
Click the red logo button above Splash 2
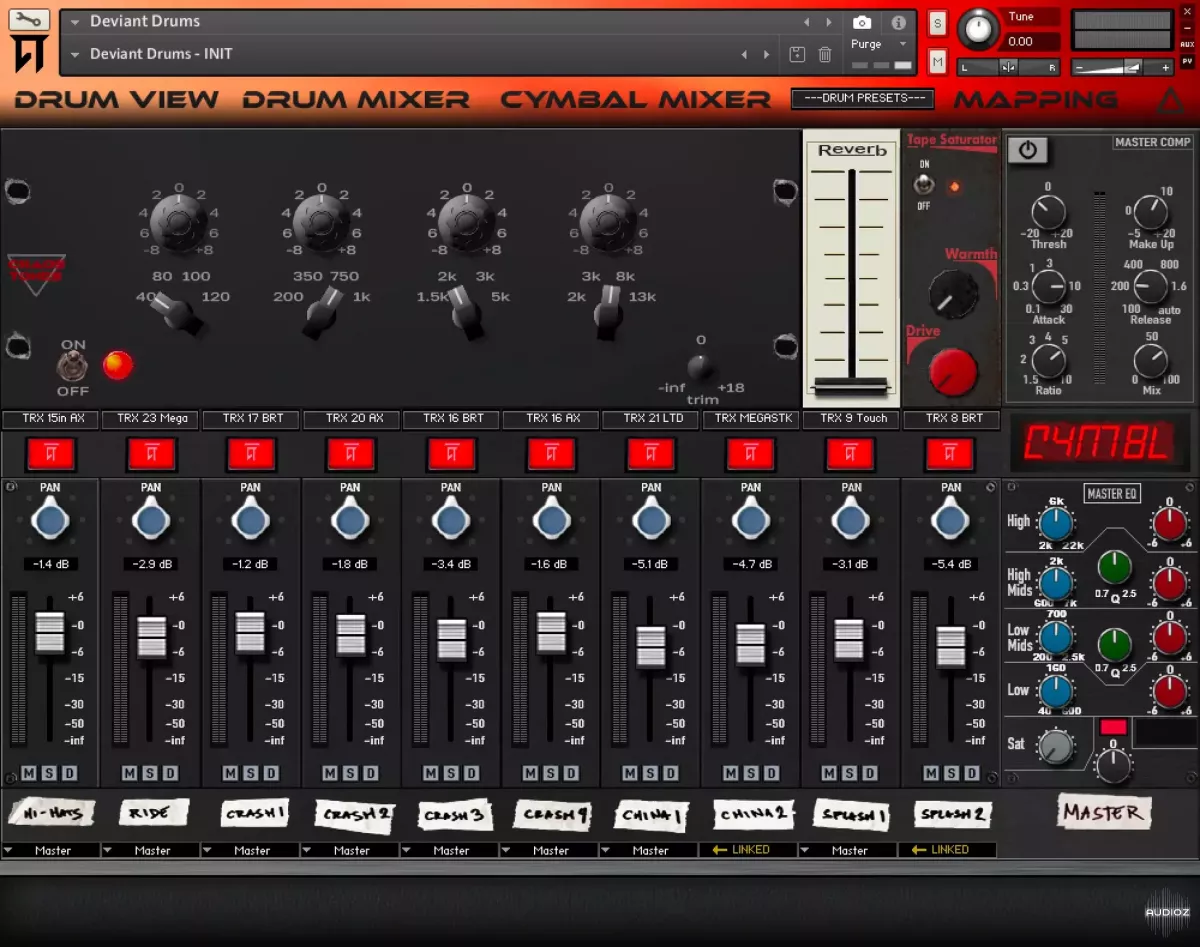pyautogui.click(x=950, y=454)
